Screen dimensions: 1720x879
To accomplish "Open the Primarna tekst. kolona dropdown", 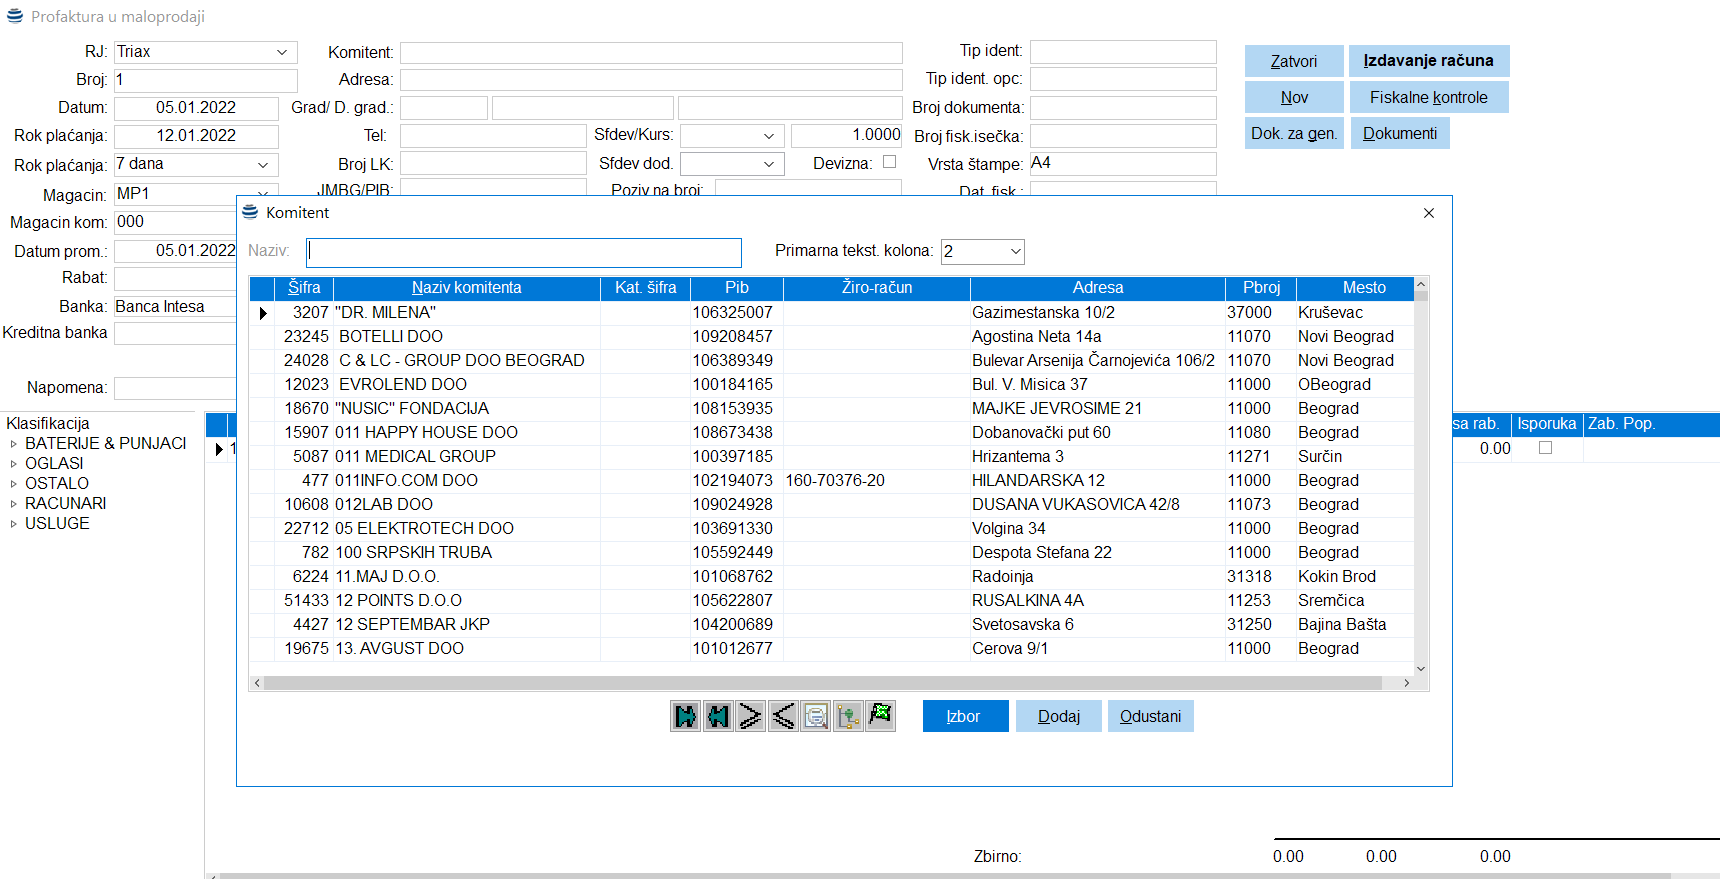I will (x=1015, y=252).
